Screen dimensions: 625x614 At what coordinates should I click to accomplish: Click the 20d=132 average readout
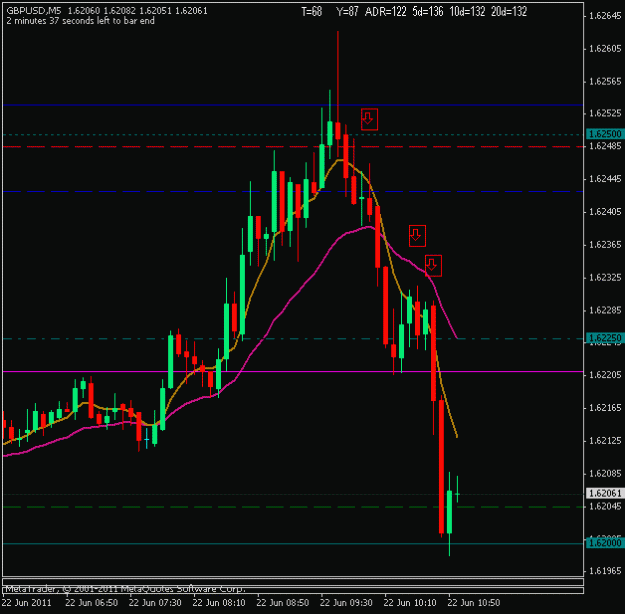[509, 12]
